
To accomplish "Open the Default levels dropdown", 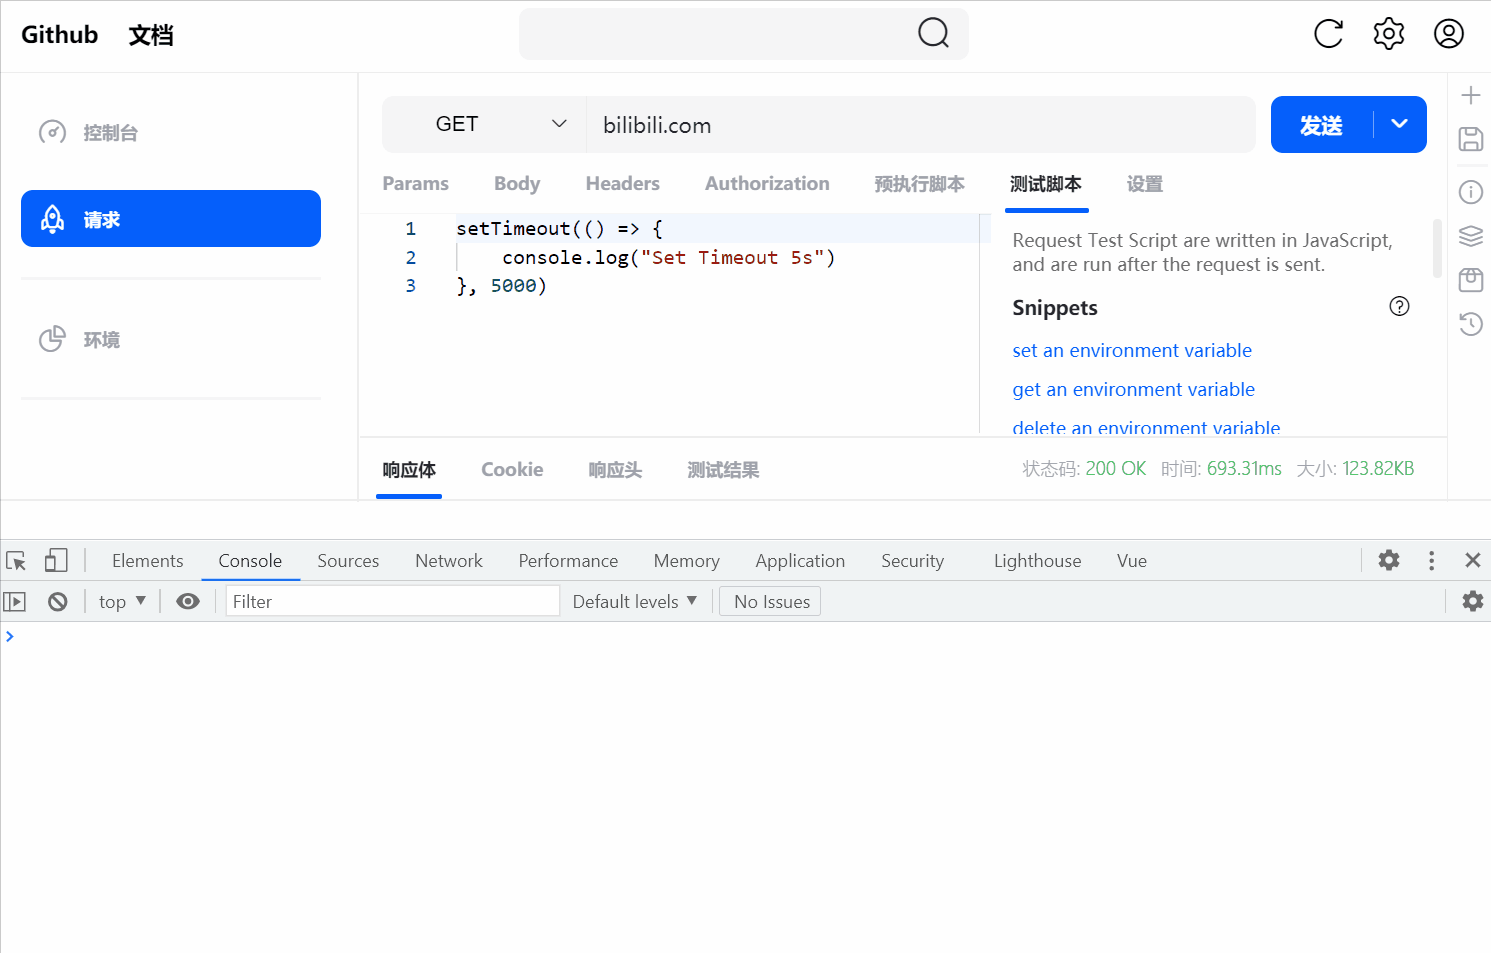I will pos(634,601).
